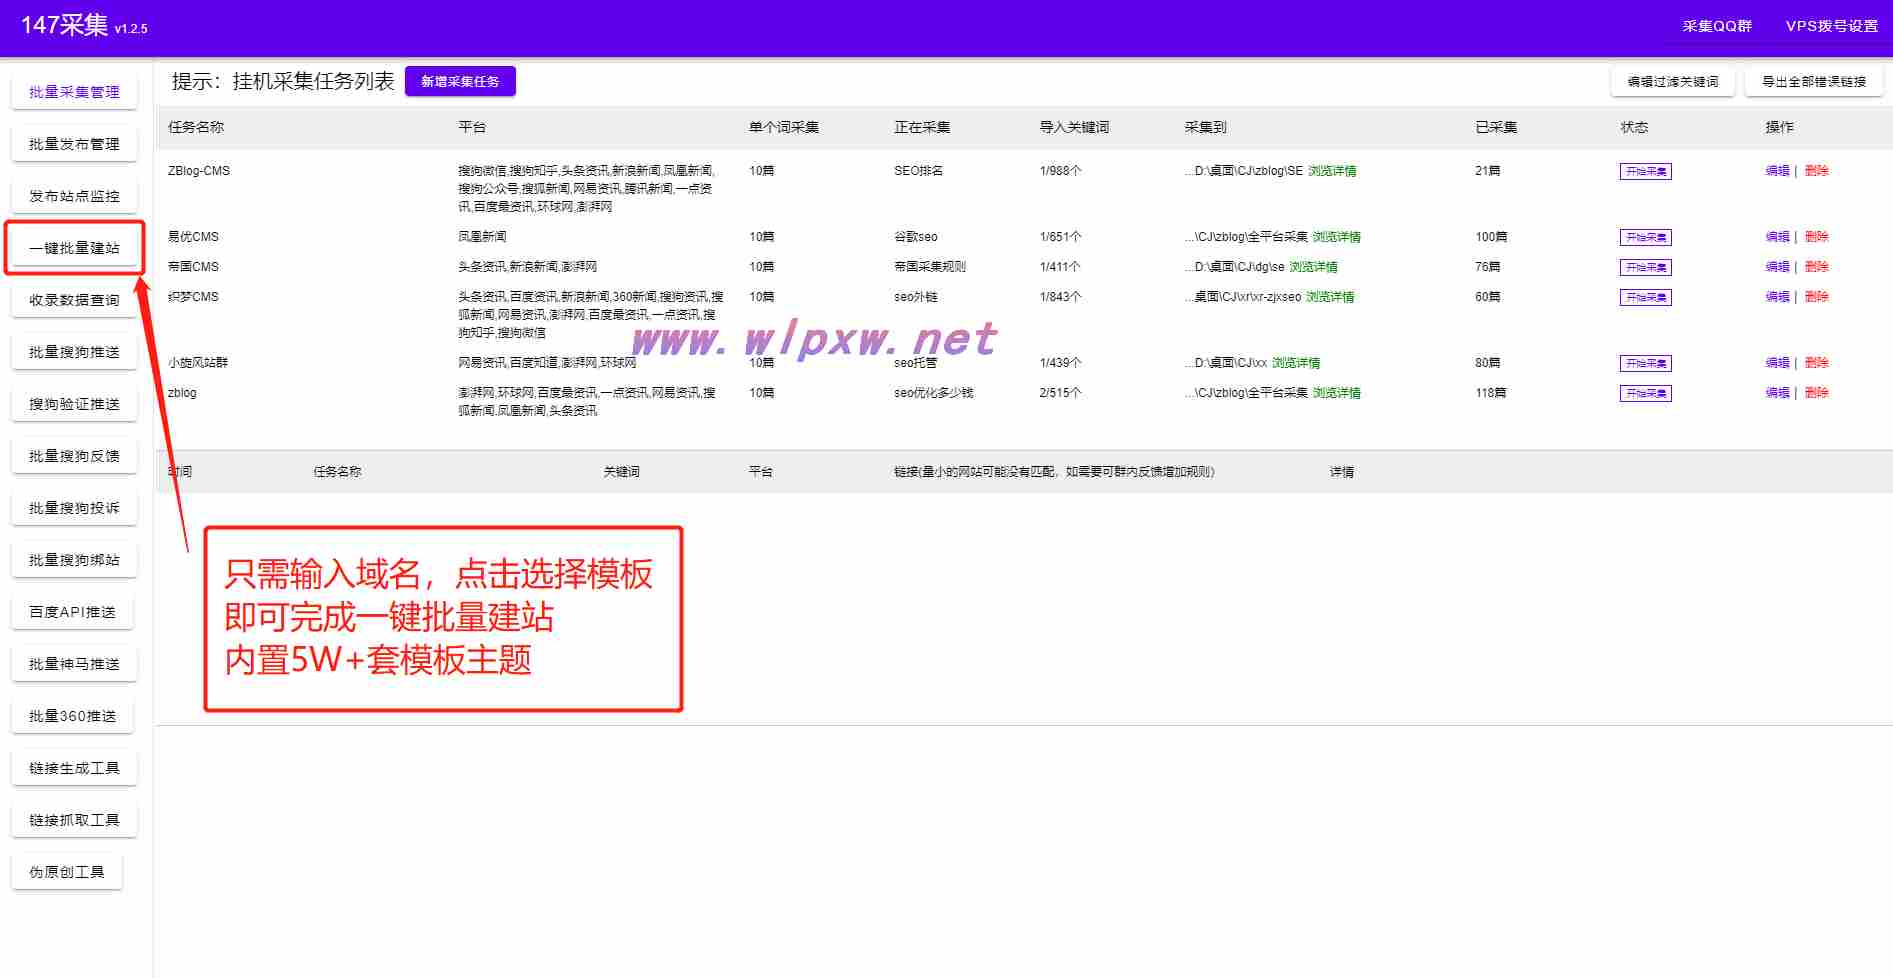This screenshot has height=978, width=1893.
Task: Open 浏览详情 for 帝国CMS row
Action: pos(1313,267)
